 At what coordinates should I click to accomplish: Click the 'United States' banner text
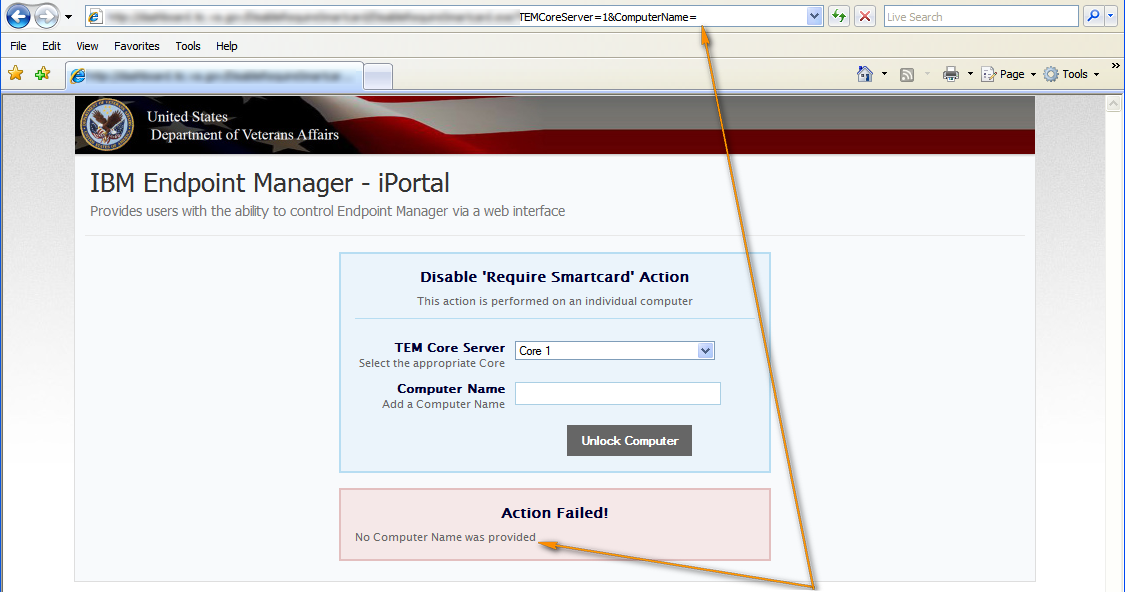click(187, 116)
